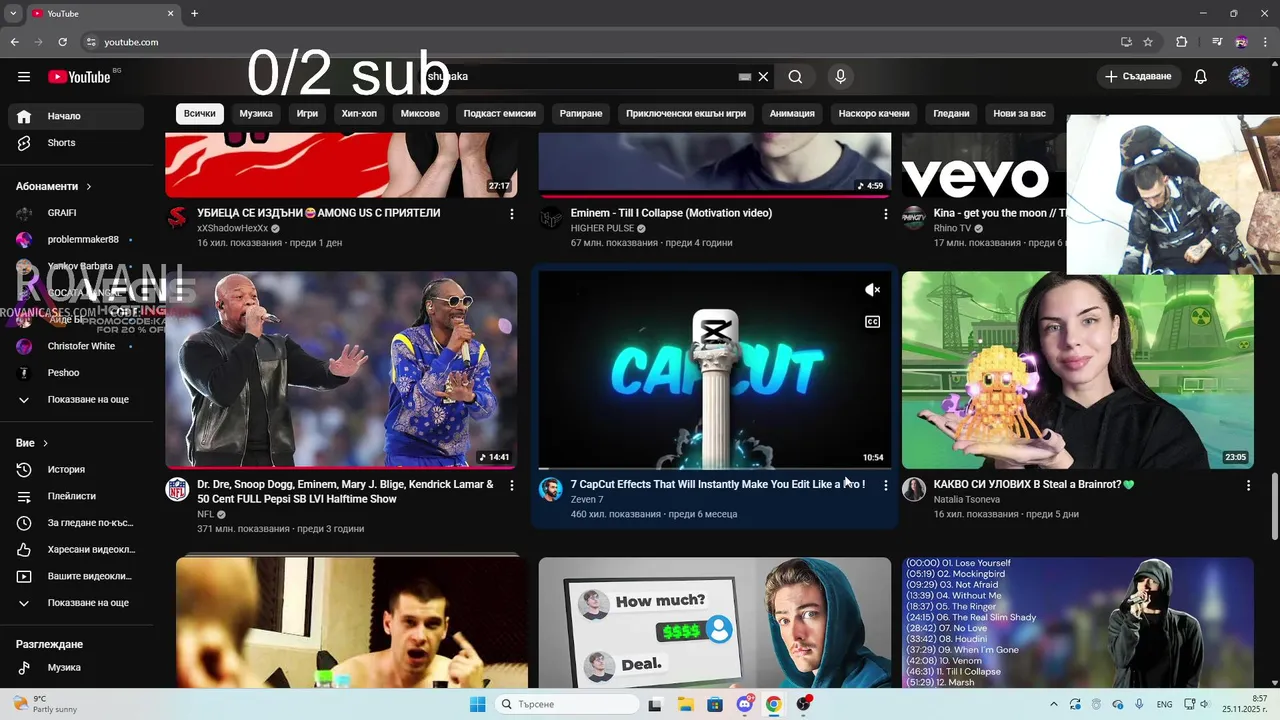This screenshot has height=720, width=1280.
Task: Open GRAIFI subscription channel
Action: click(x=76, y=213)
